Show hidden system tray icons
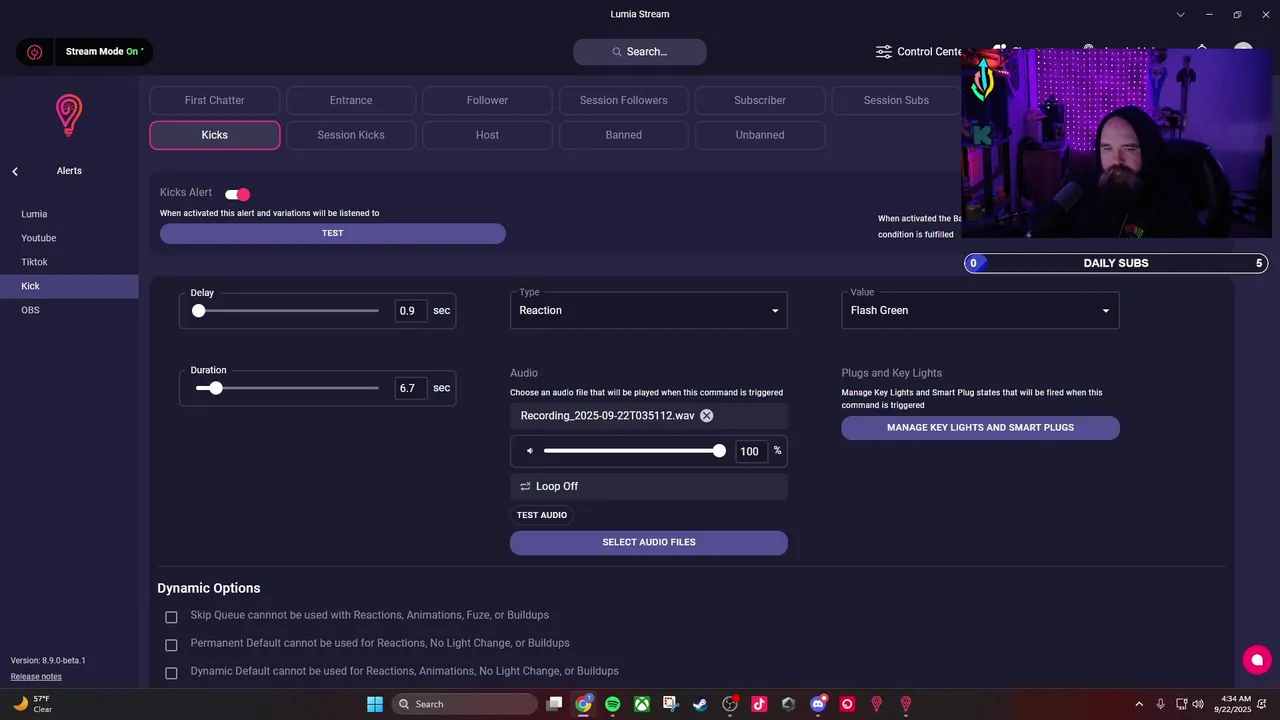The height and width of the screenshot is (720, 1280). [x=1139, y=704]
